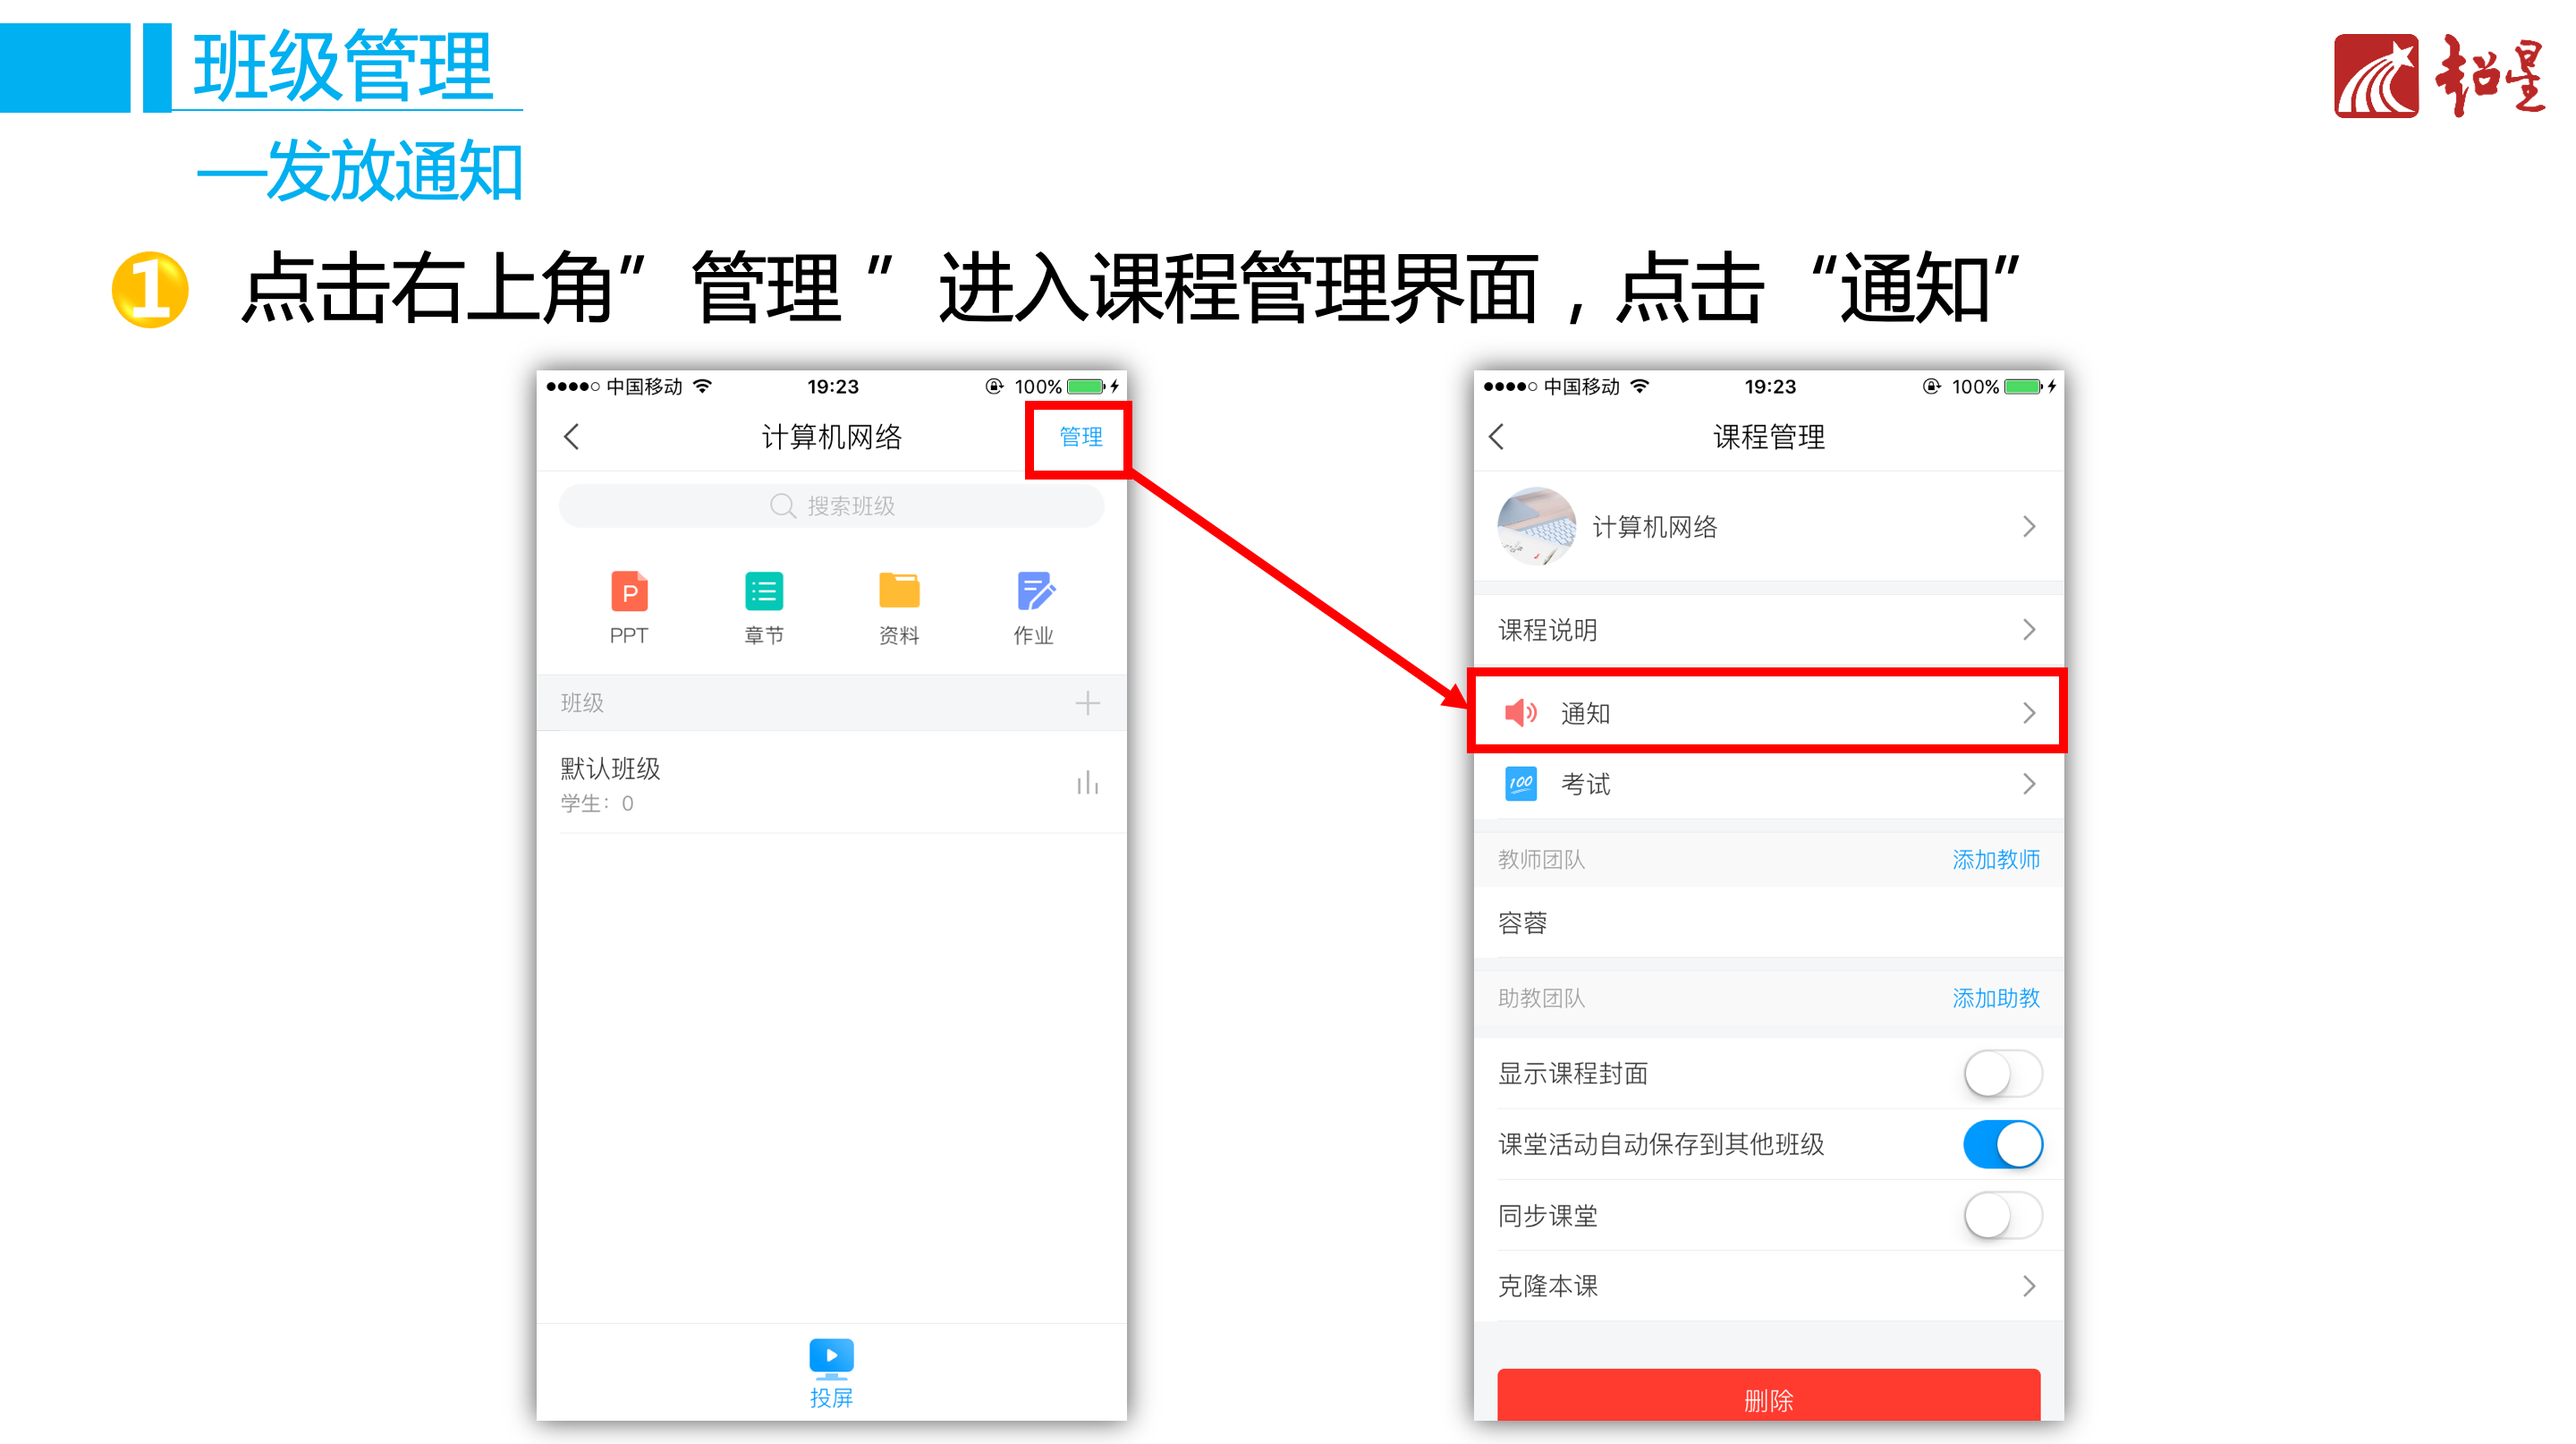Expand 课程说明 row chevron

2028,630
